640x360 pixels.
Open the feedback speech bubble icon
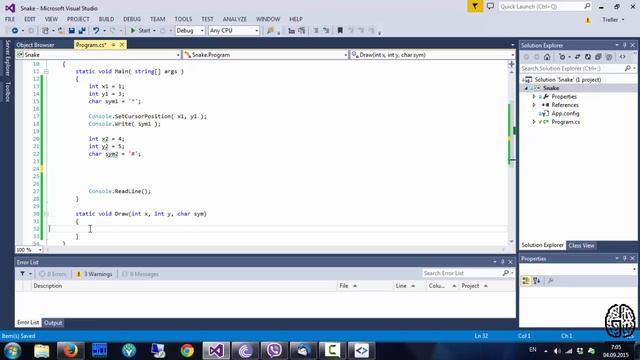[490, 7]
